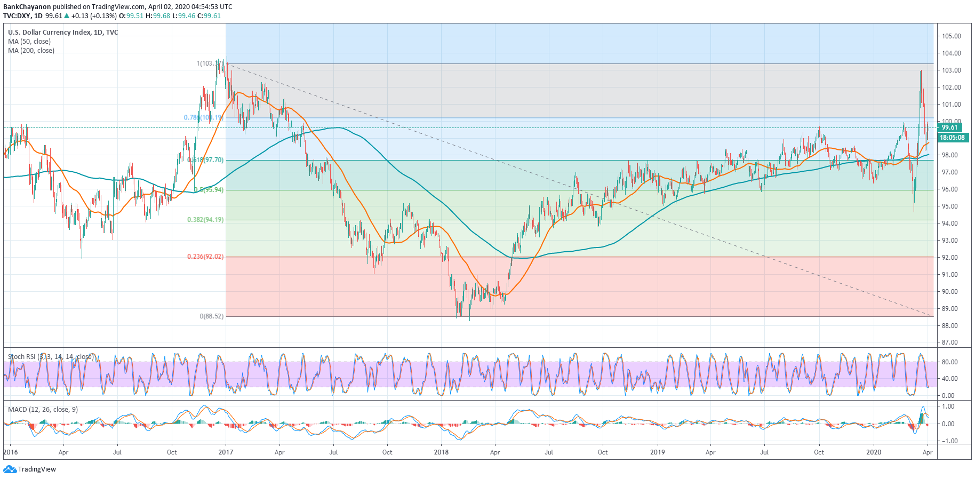This screenshot has height=477, width=974.
Task: Click the 0.236 (92.02) Fibonacci level label
Action: pos(205,257)
